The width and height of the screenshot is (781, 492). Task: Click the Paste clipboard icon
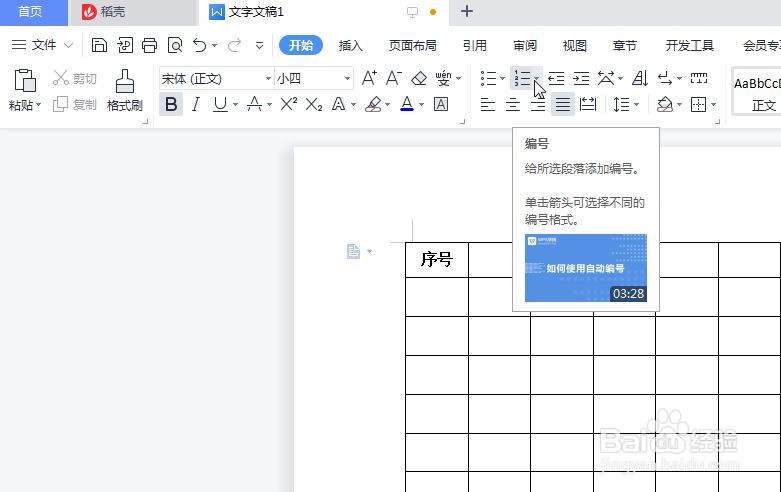point(25,80)
